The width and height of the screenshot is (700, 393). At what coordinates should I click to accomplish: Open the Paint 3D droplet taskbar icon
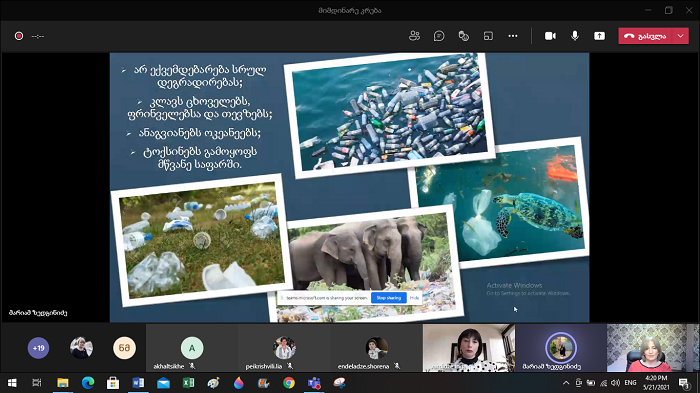239,383
